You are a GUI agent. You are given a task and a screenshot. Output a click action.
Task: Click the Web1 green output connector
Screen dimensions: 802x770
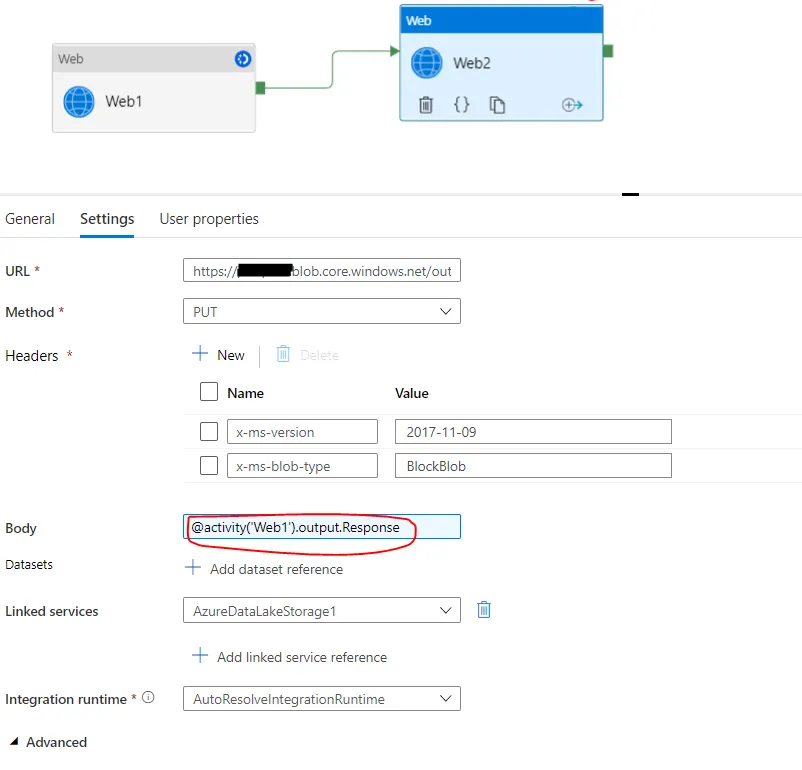point(260,88)
